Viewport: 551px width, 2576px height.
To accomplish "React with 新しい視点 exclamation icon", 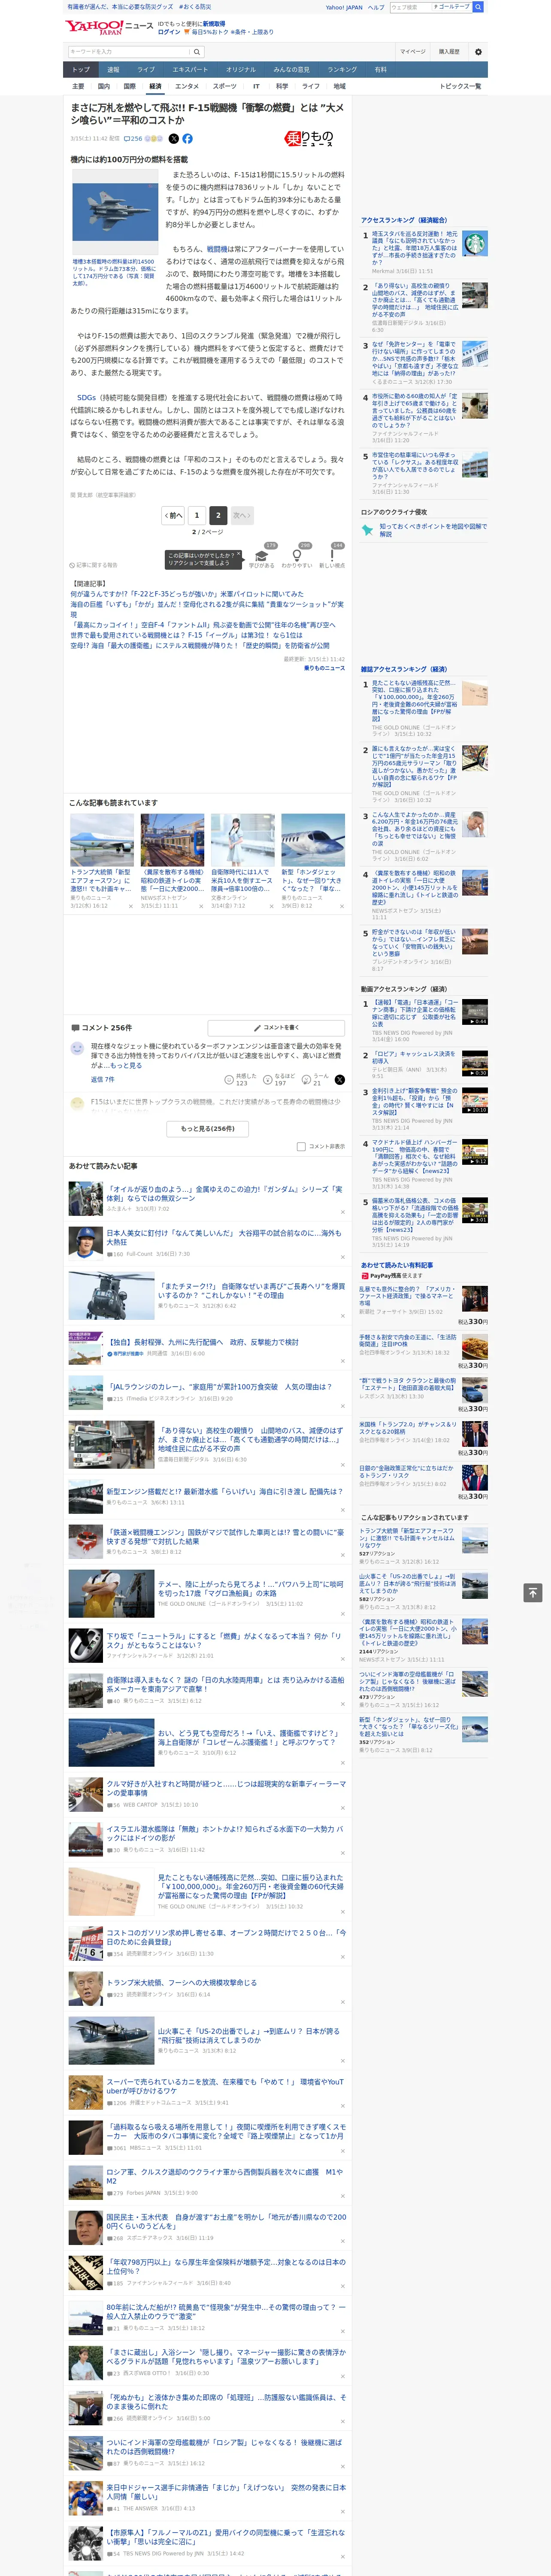I will click(332, 557).
